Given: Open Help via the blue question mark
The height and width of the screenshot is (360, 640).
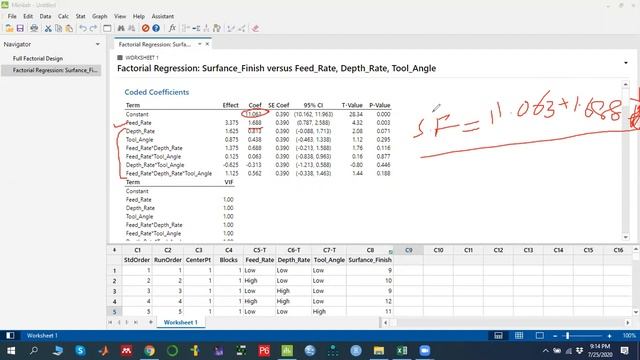Looking at the screenshot, I should 156,28.
